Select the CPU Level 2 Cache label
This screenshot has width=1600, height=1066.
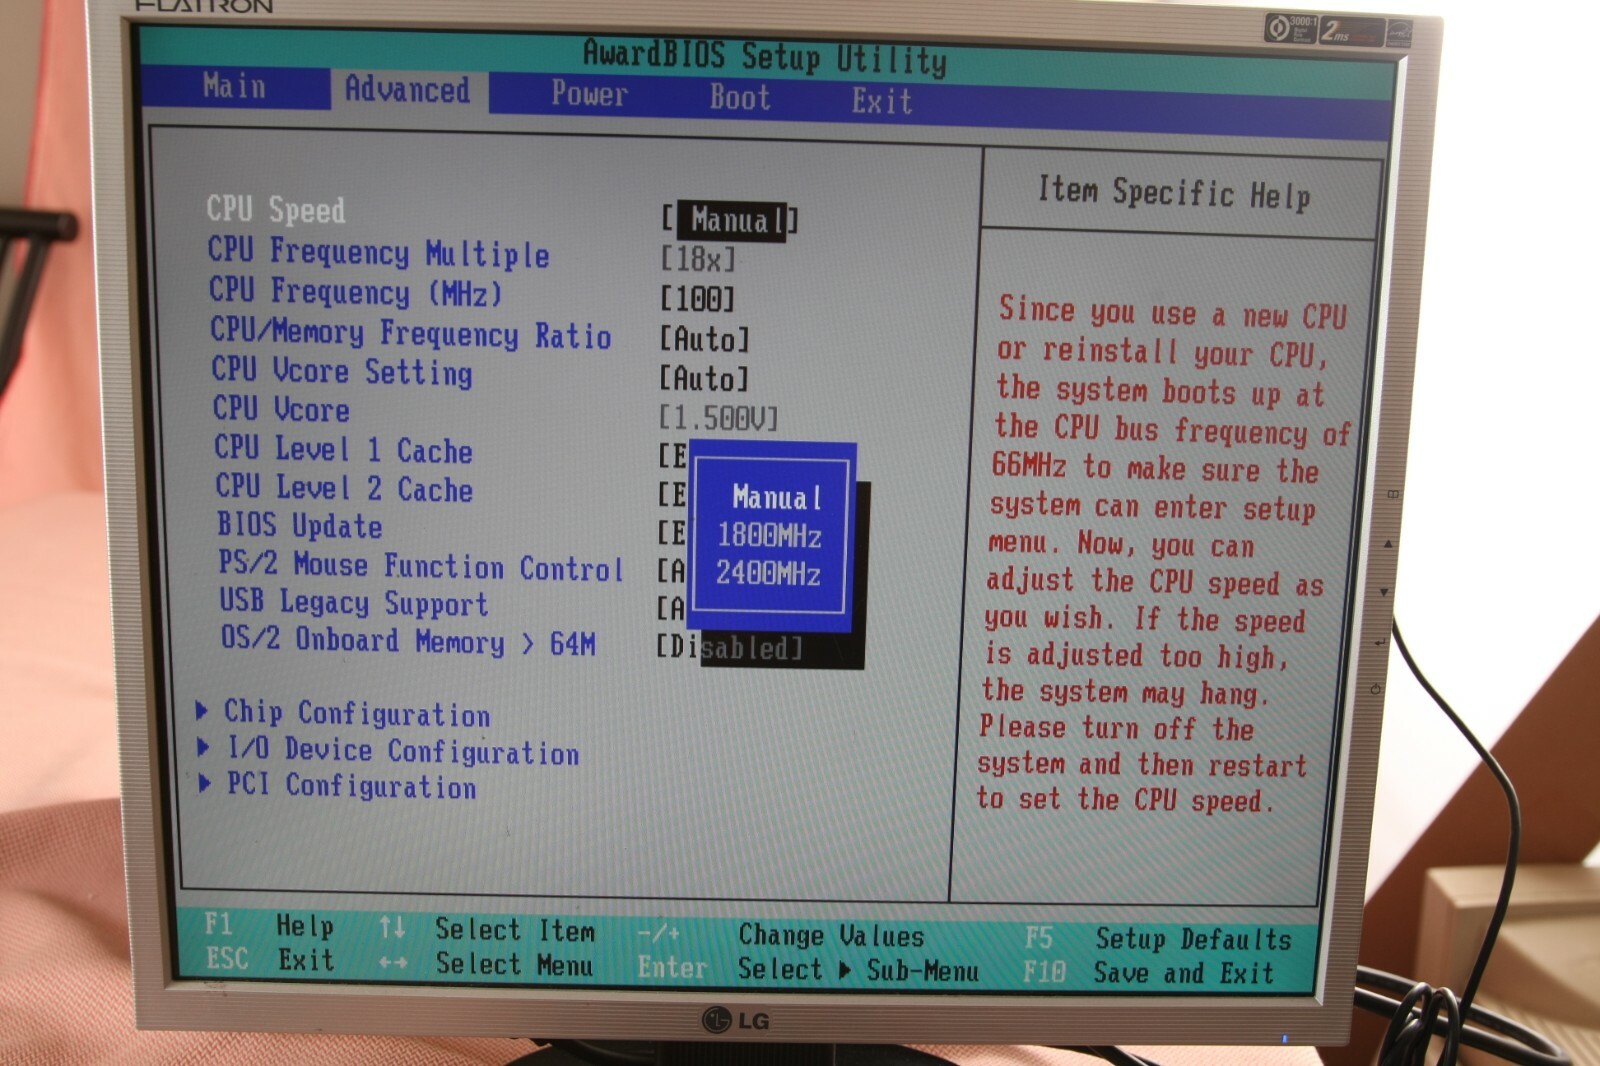(344, 489)
